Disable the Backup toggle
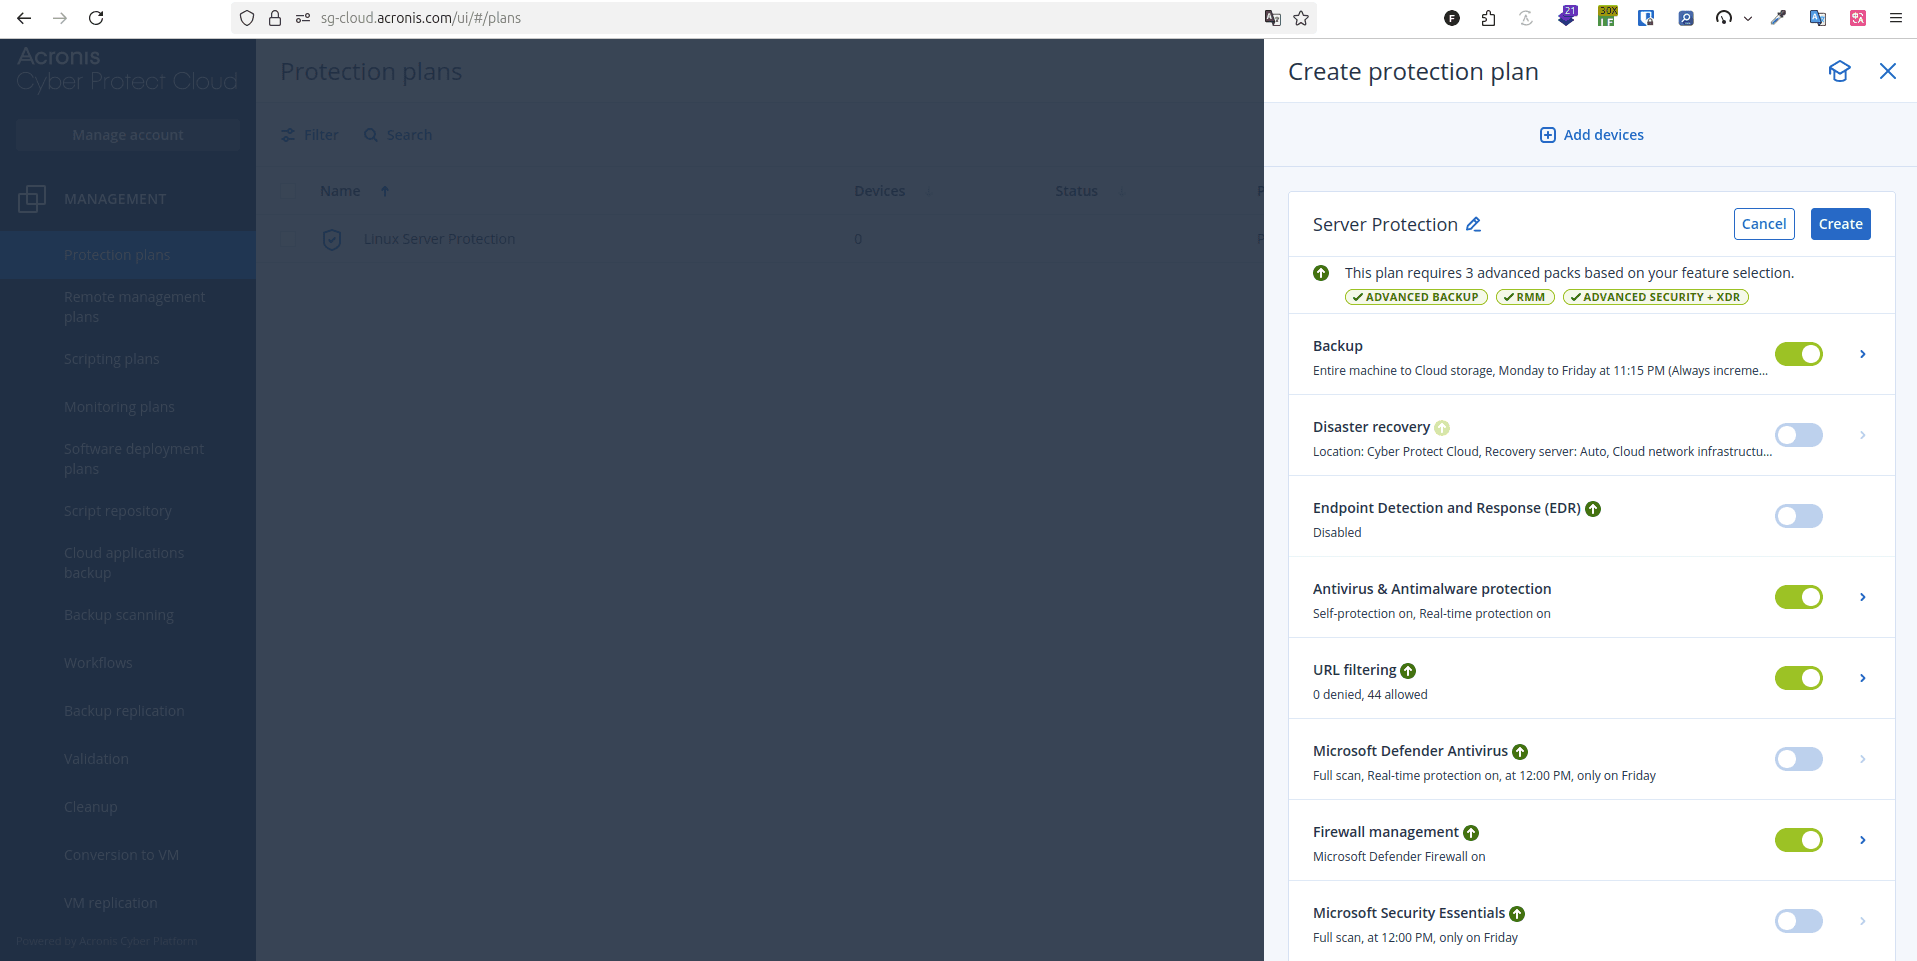 click(x=1797, y=354)
